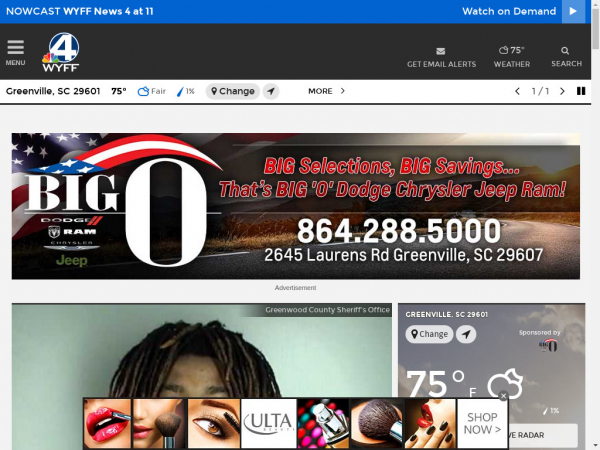Open the Greenwood County Sheriff's Office story image

(202, 377)
